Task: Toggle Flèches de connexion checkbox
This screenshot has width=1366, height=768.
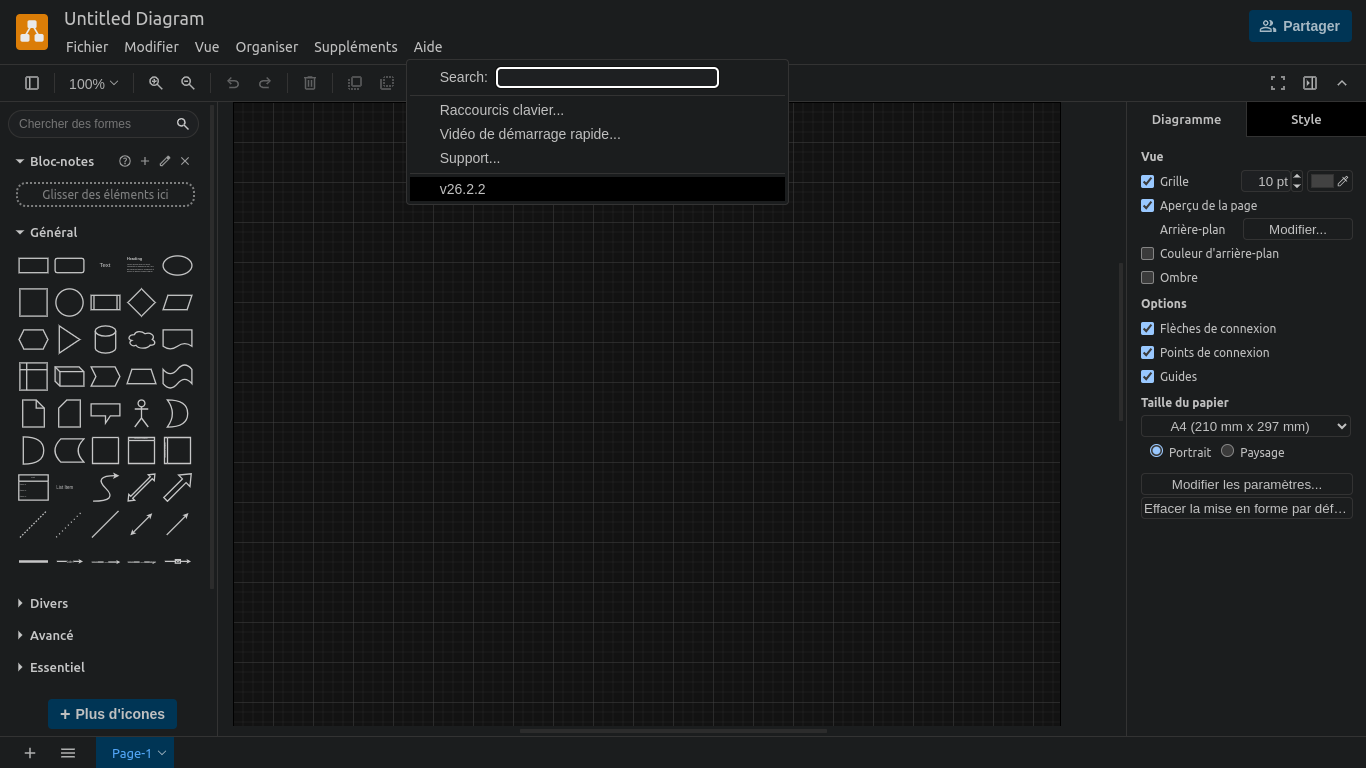Action: (x=1148, y=328)
